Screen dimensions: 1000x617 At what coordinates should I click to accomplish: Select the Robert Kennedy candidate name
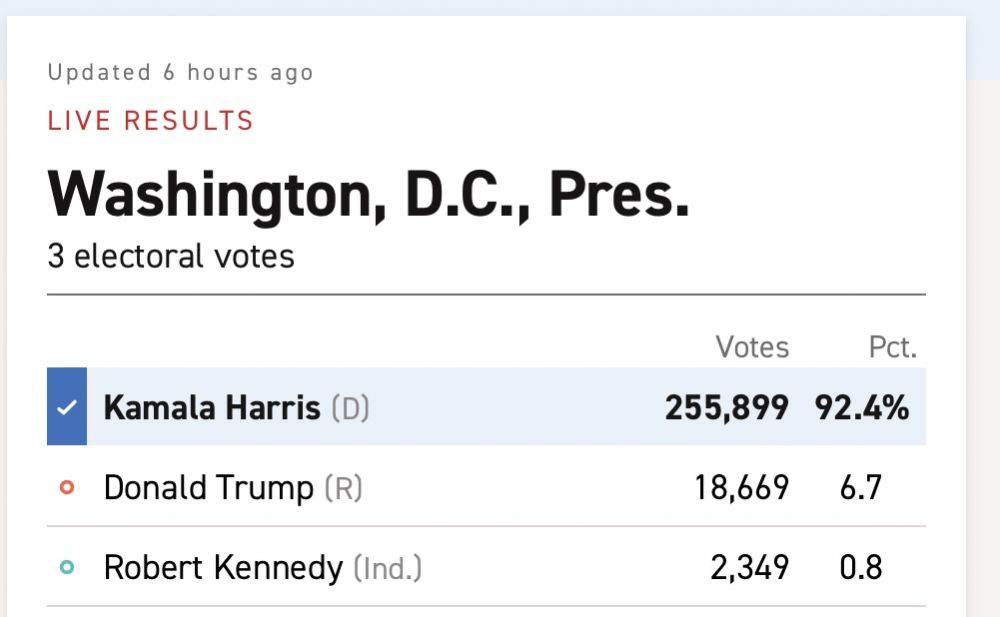(223, 568)
